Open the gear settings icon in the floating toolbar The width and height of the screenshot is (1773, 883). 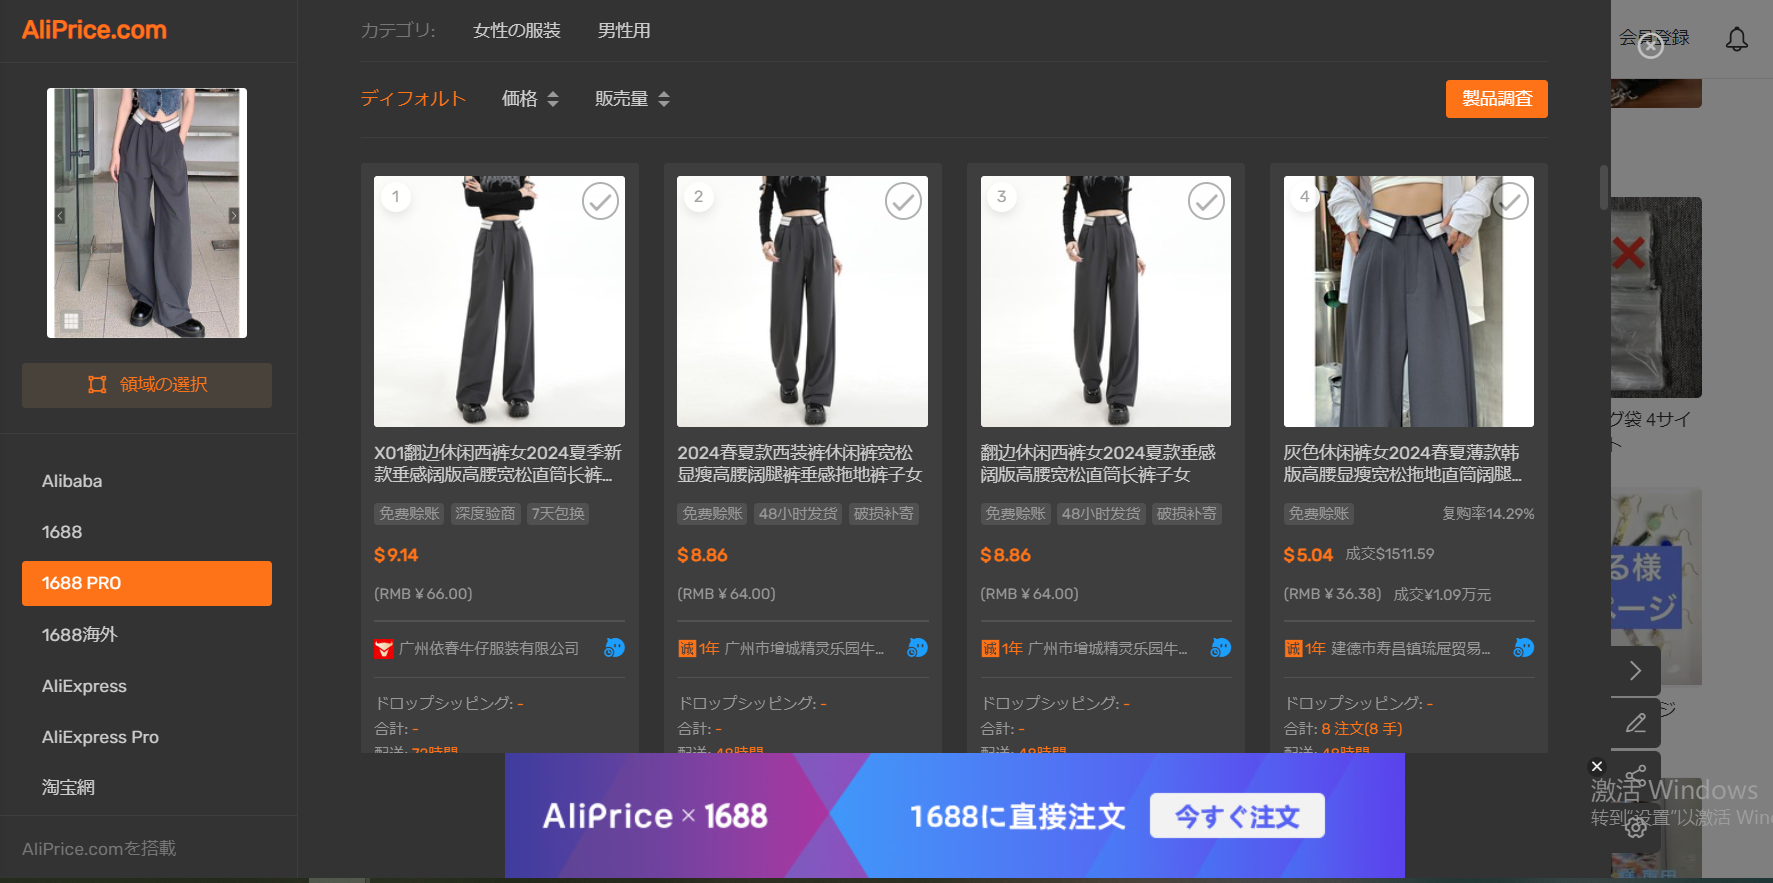tap(1635, 828)
